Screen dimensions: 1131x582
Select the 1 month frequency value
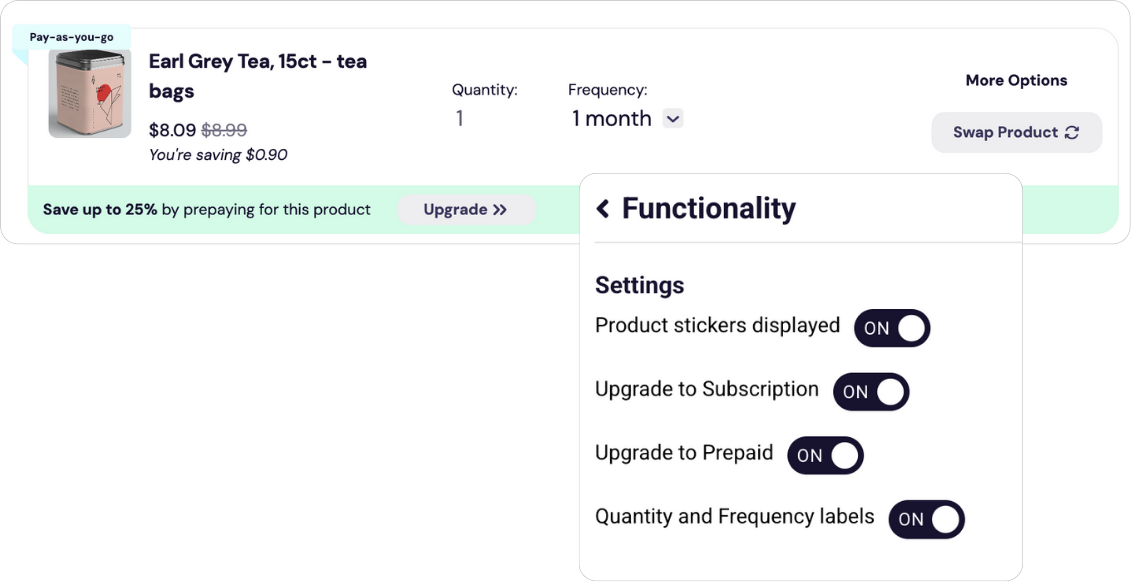[x=612, y=118]
